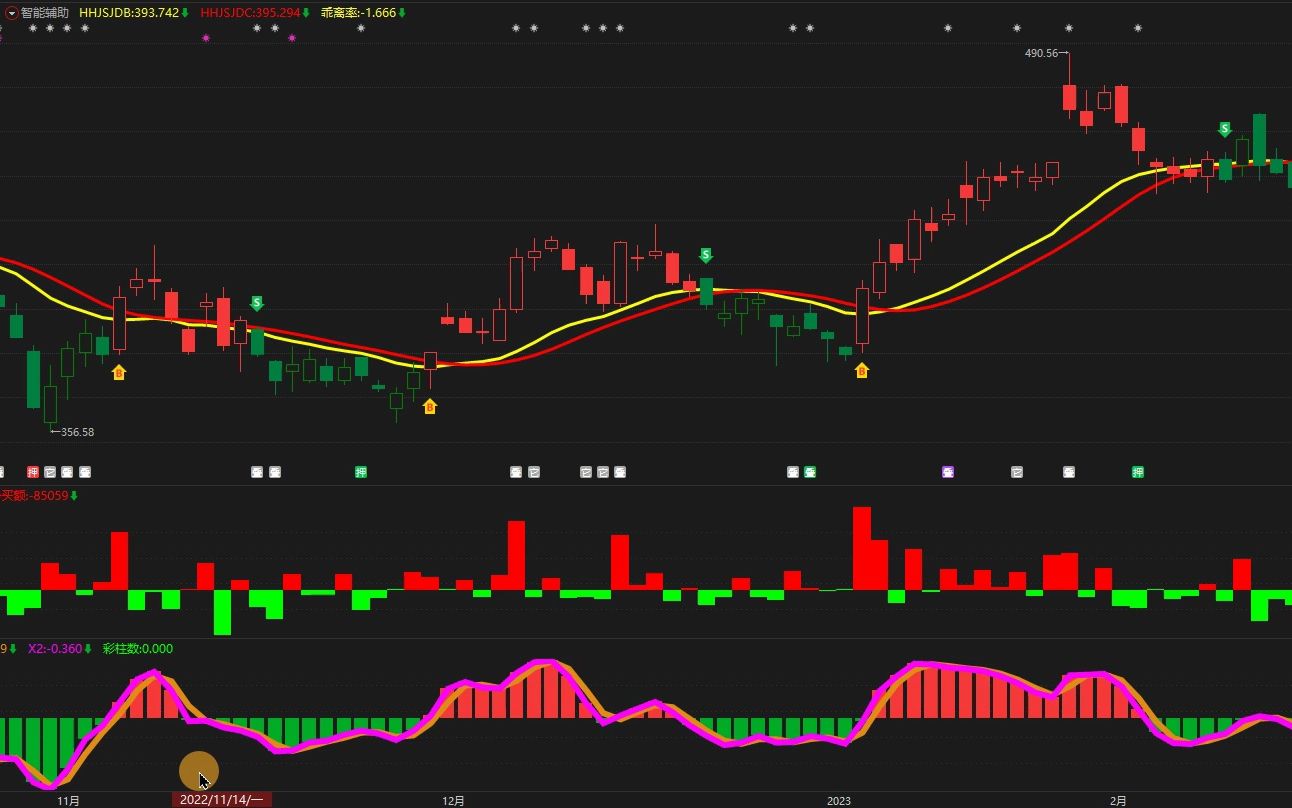The image size is (1292, 808).
Task: Click the 智能辅助 indicator name
Action: pyautogui.click(x=45, y=13)
